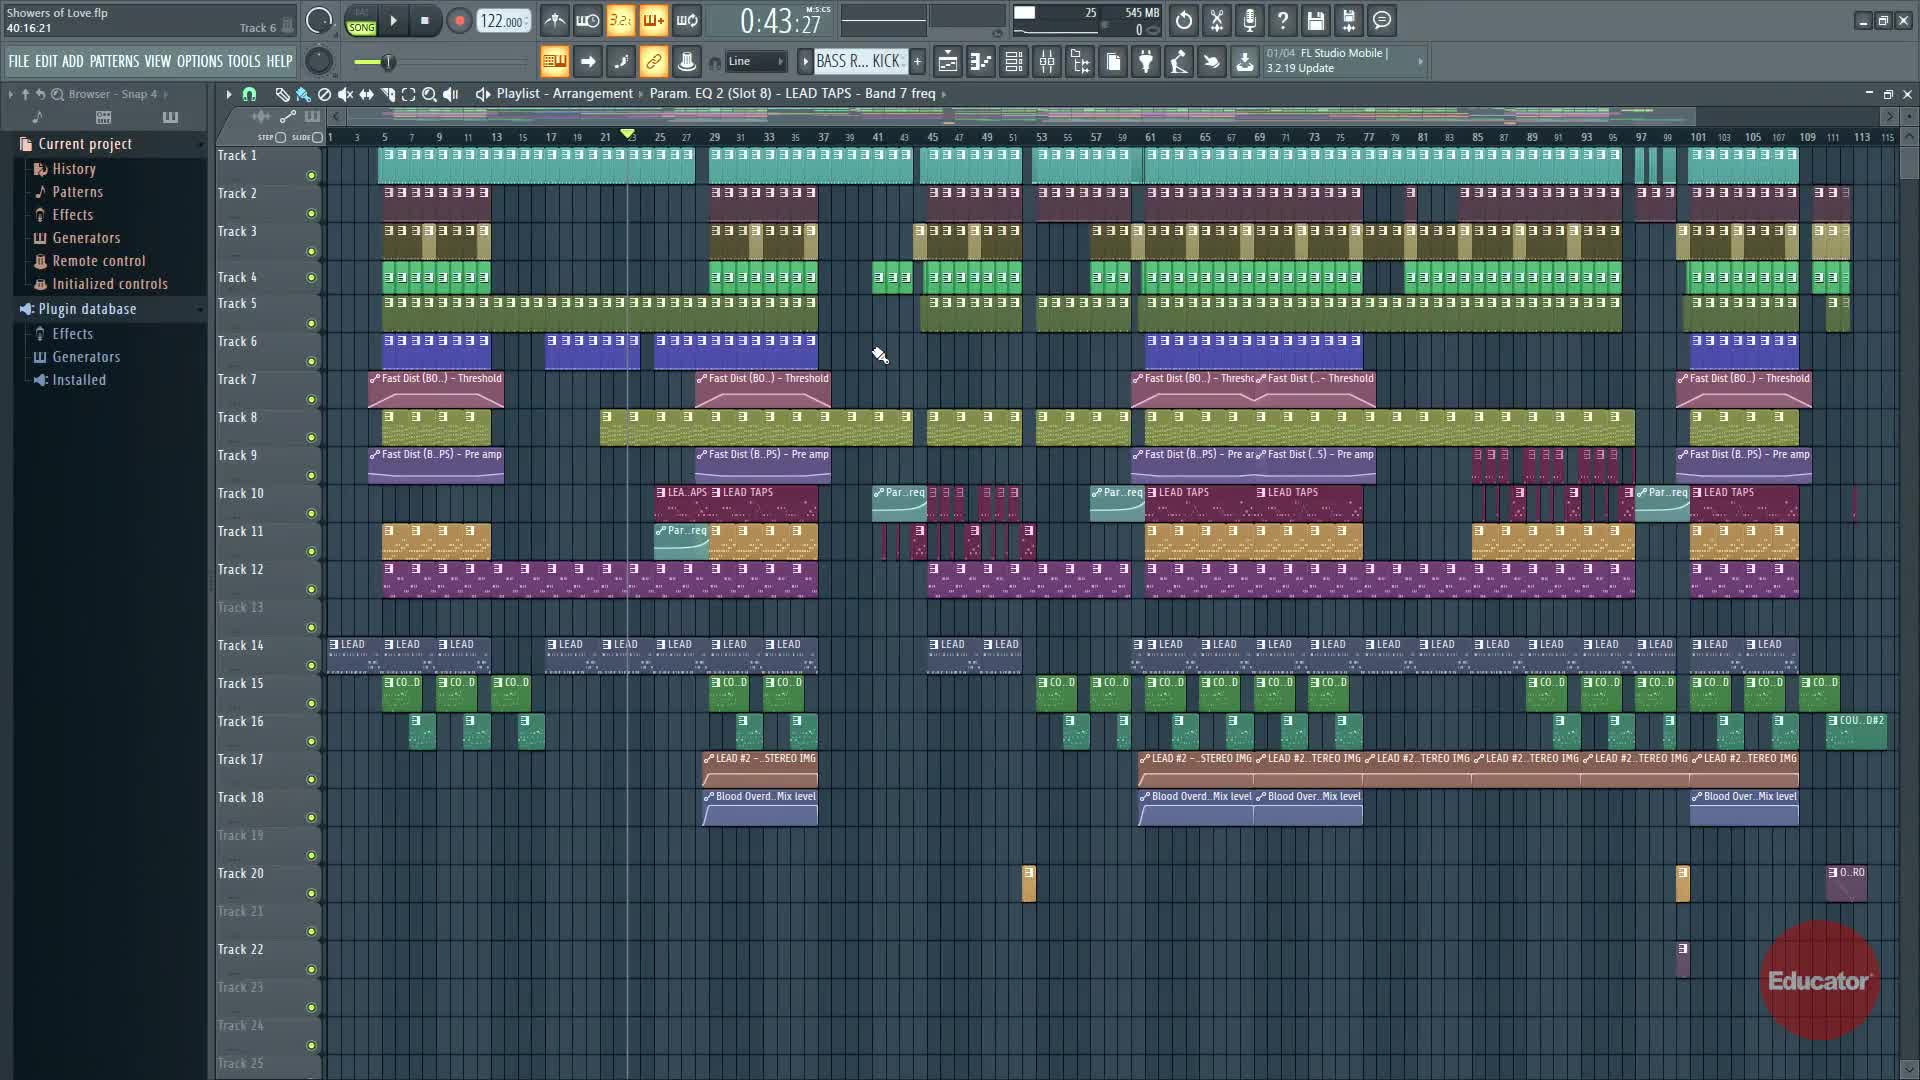Click the 122.000 tempo field
Image resolution: width=1920 pixels, height=1080 pixels.
pos(503,21)
